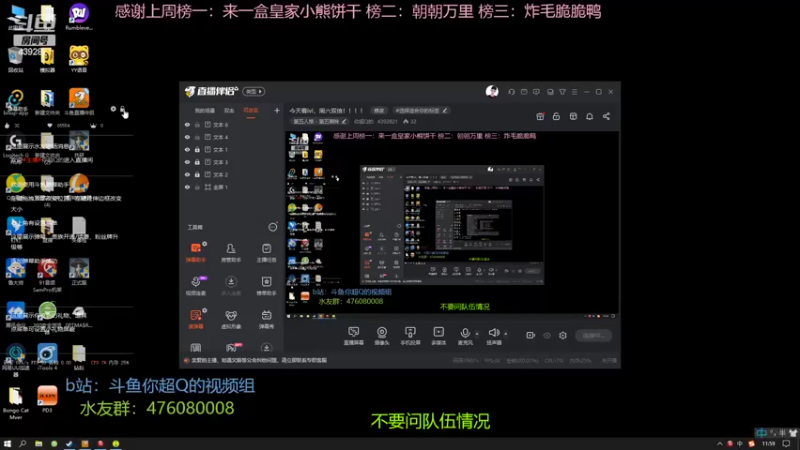The image size is (800, 450).
Task: Open the 视频连麦 tool
Action: [196, 285]
